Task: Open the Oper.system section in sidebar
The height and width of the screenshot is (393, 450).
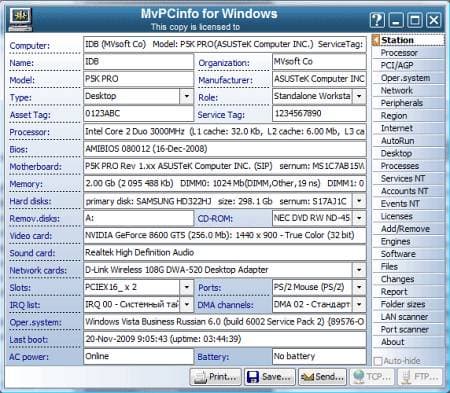Action: (409, 78)
